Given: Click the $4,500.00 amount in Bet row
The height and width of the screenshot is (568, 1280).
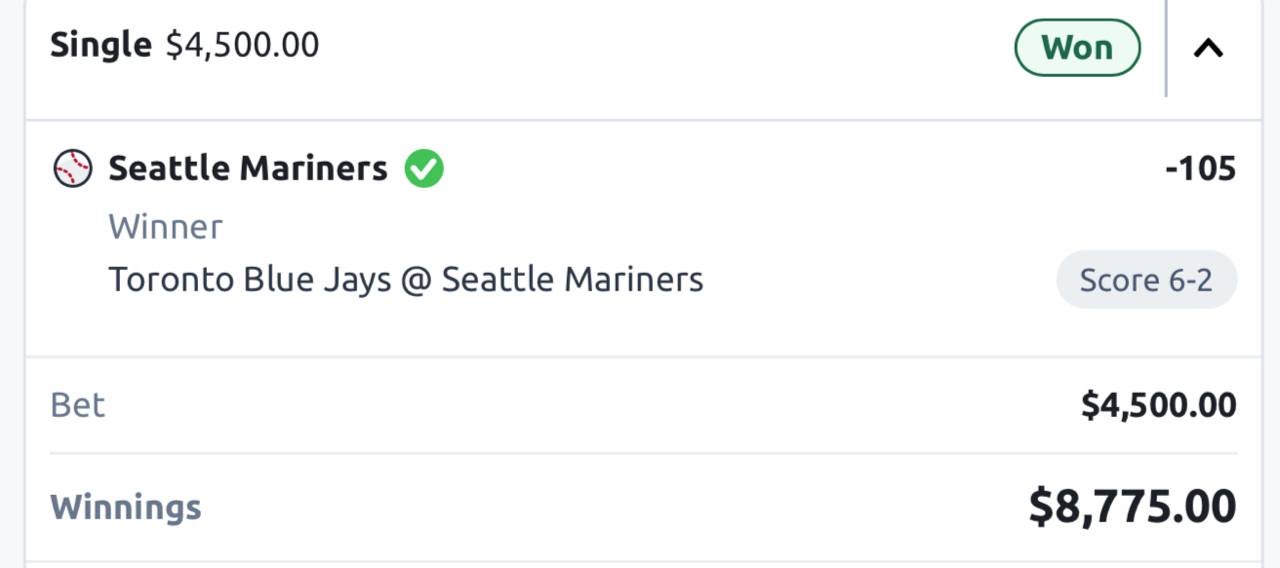Looking at the screenshot, I should (1158, 405).
